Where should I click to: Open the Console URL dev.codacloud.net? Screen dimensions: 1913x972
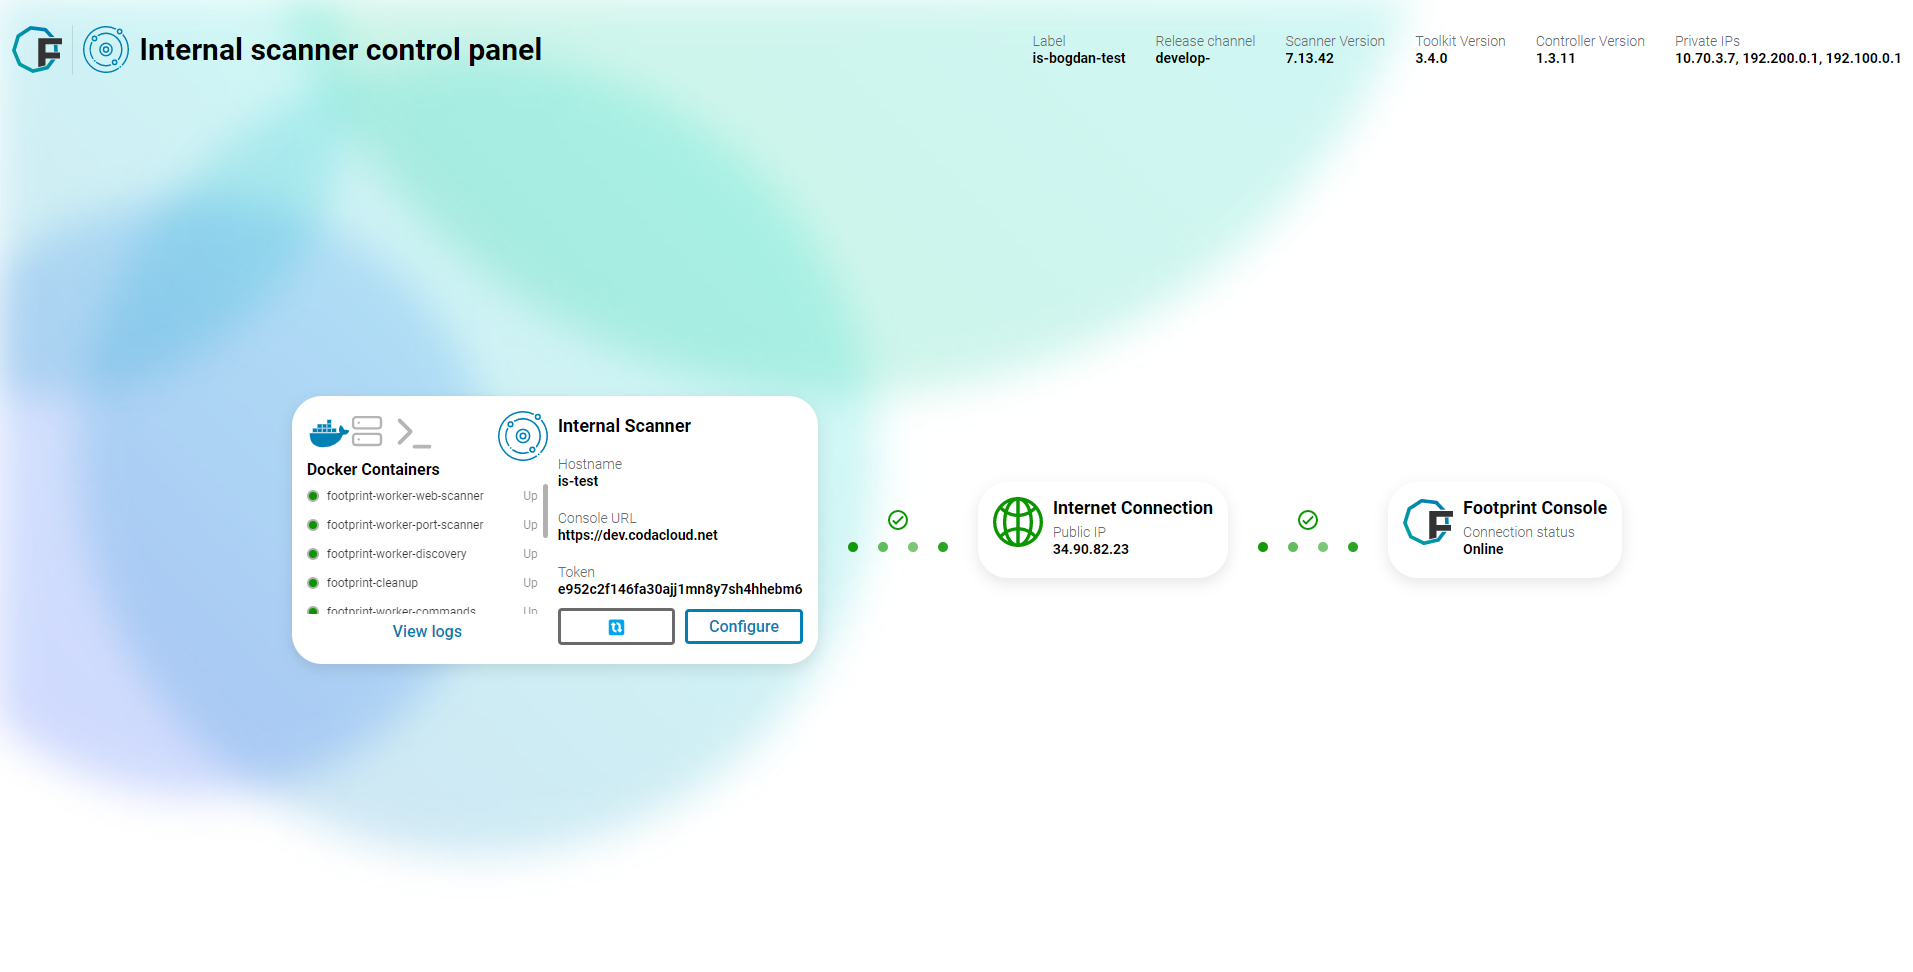[637, 535]
